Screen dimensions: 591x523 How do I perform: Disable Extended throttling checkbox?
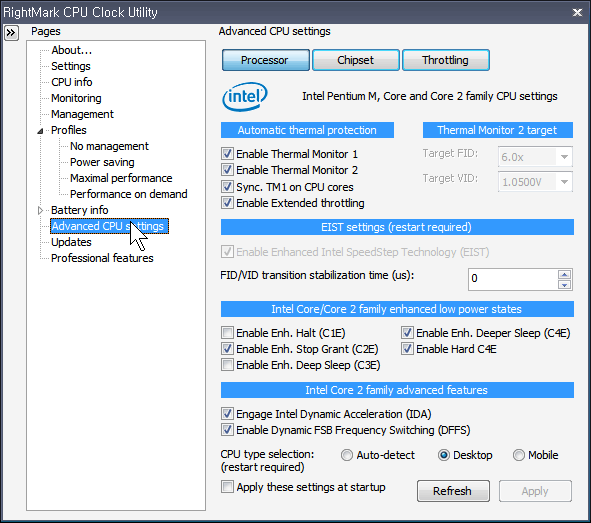227,203
